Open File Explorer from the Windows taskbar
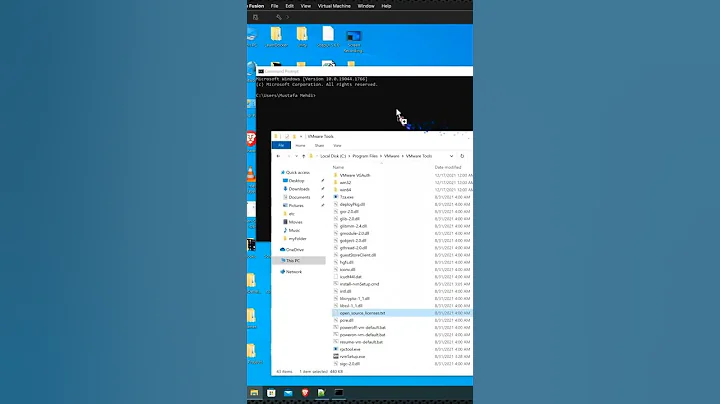Image resolution: width=720 pixels, height=404 pixels. 254,393
